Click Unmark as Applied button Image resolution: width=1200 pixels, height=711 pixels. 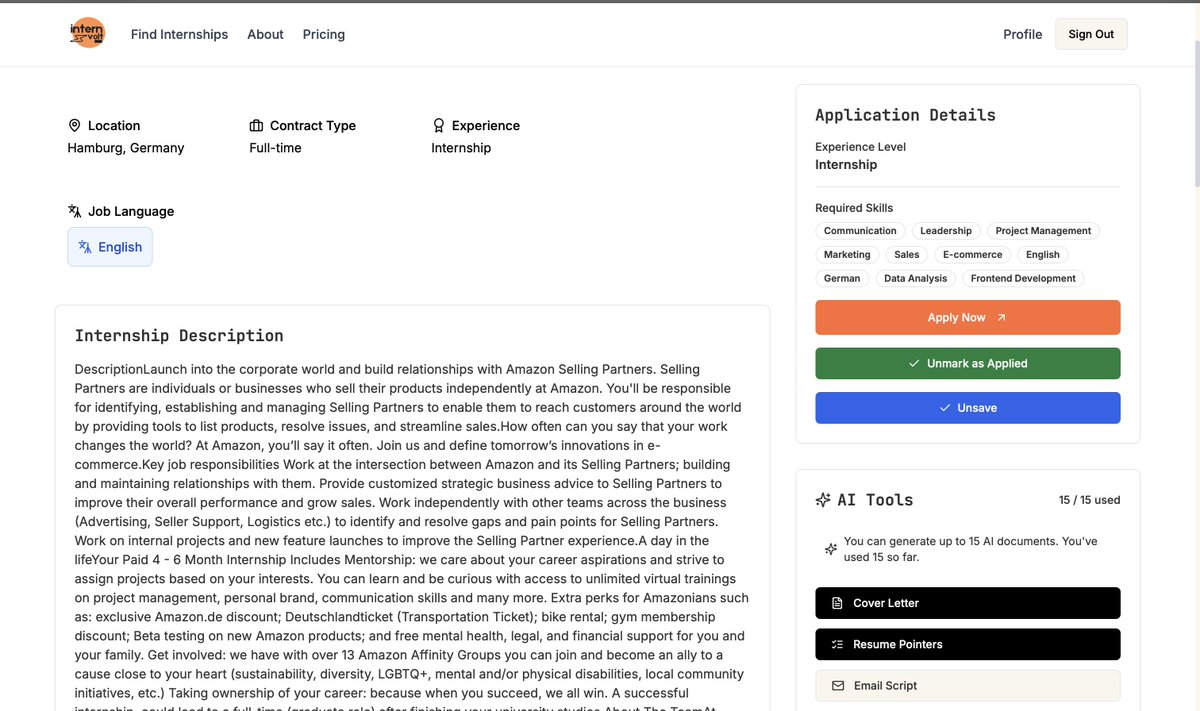tap(967, 363)
